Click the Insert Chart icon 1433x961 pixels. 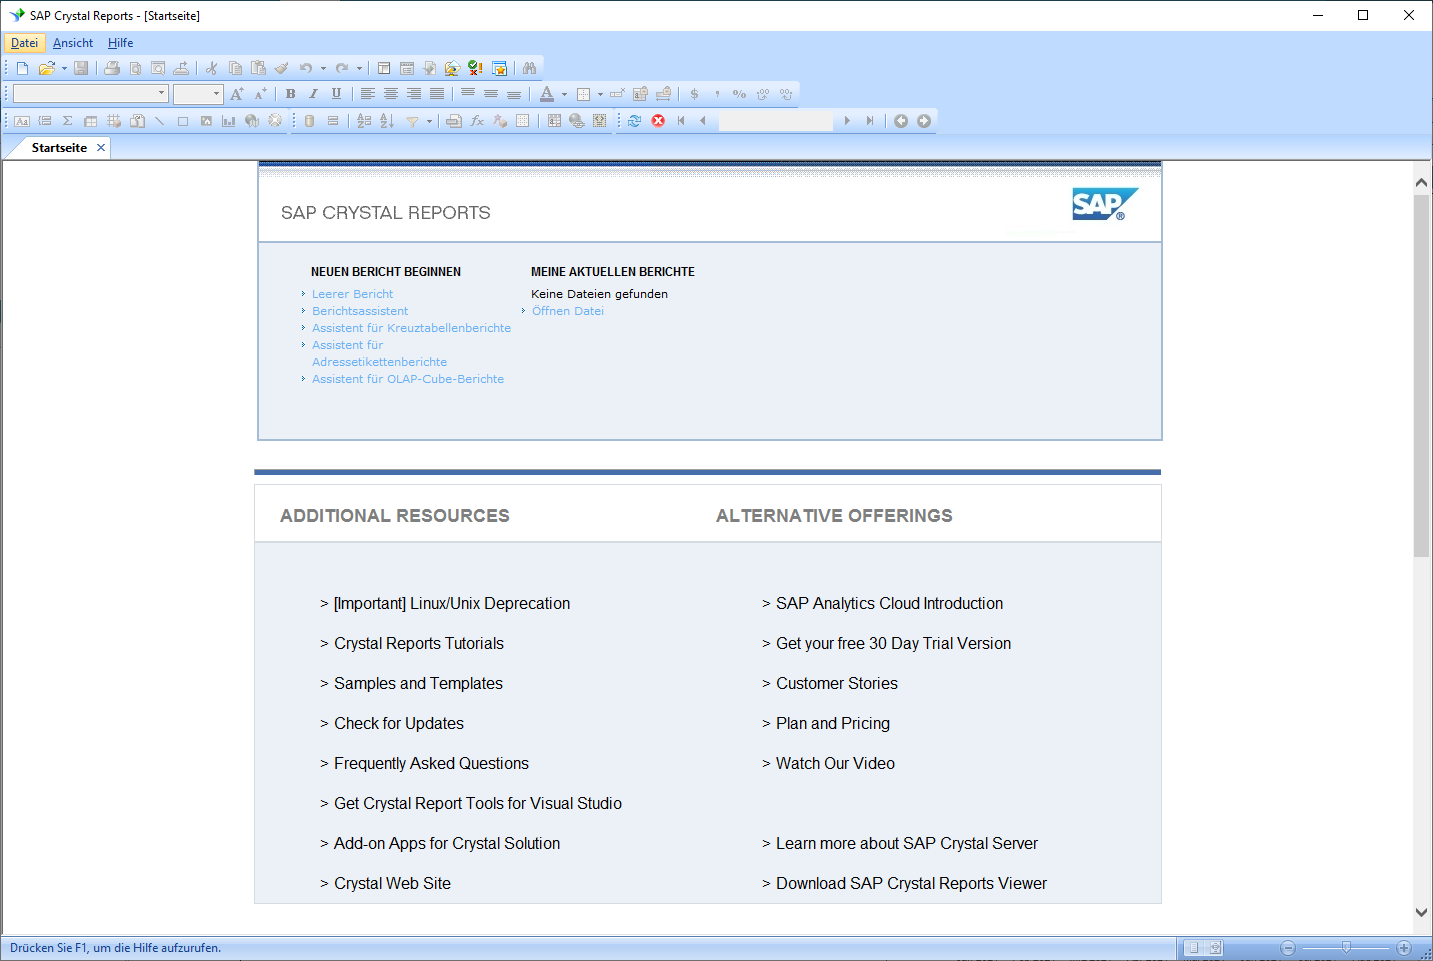[x=229, y=121]
